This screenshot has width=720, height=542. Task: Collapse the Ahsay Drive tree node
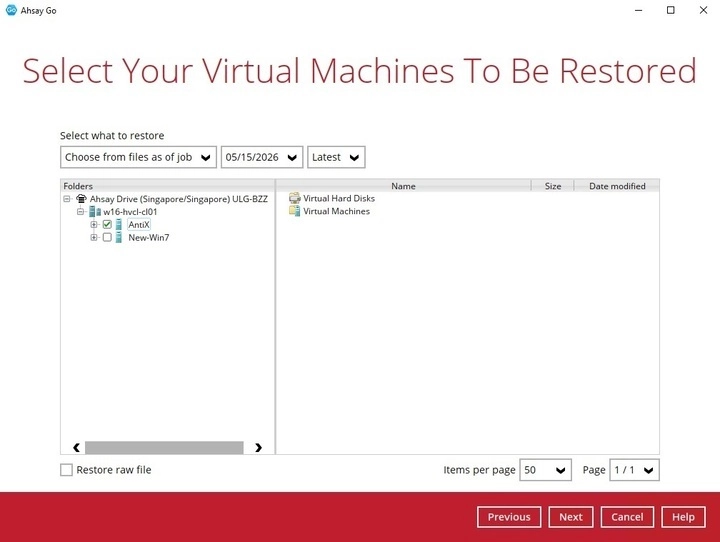tap(67, 199)
